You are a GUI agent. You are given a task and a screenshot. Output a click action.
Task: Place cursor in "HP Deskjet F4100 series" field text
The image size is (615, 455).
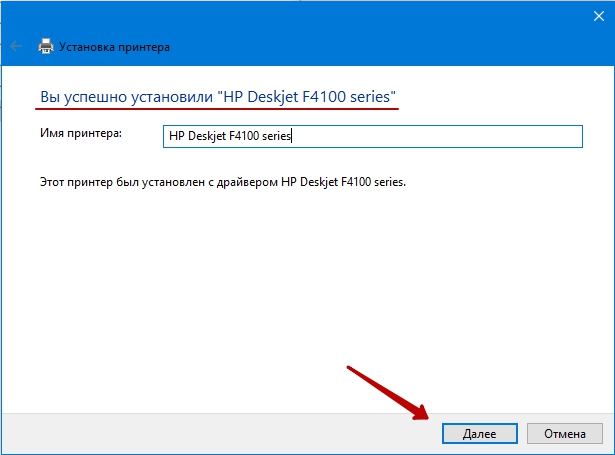(x=230, y=136)
